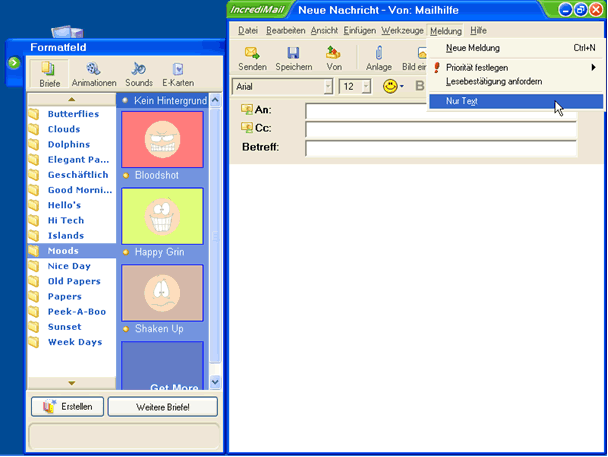Open the E-Karten tab in Formatfeld
The height and width of the screenshot is (457, 608).
coord(178,74)
